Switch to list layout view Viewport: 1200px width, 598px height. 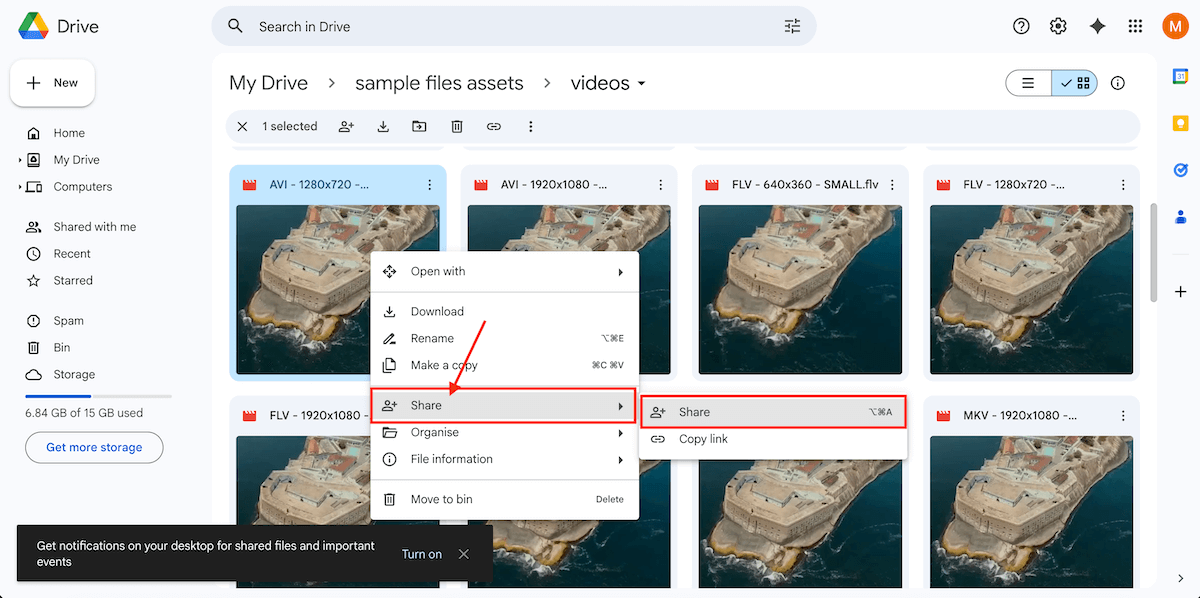click(1028, 83)
